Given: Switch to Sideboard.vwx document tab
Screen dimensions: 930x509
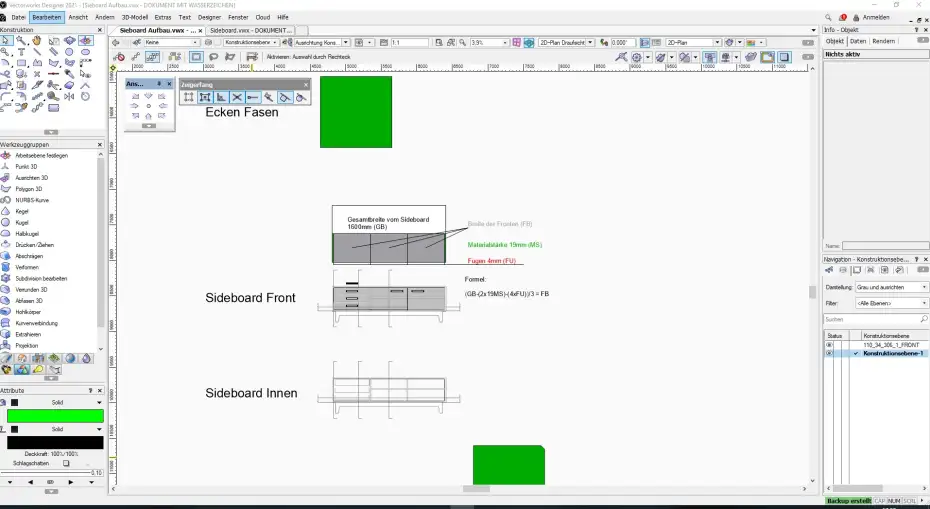Looking at the screenshot, I should [251, 30].
